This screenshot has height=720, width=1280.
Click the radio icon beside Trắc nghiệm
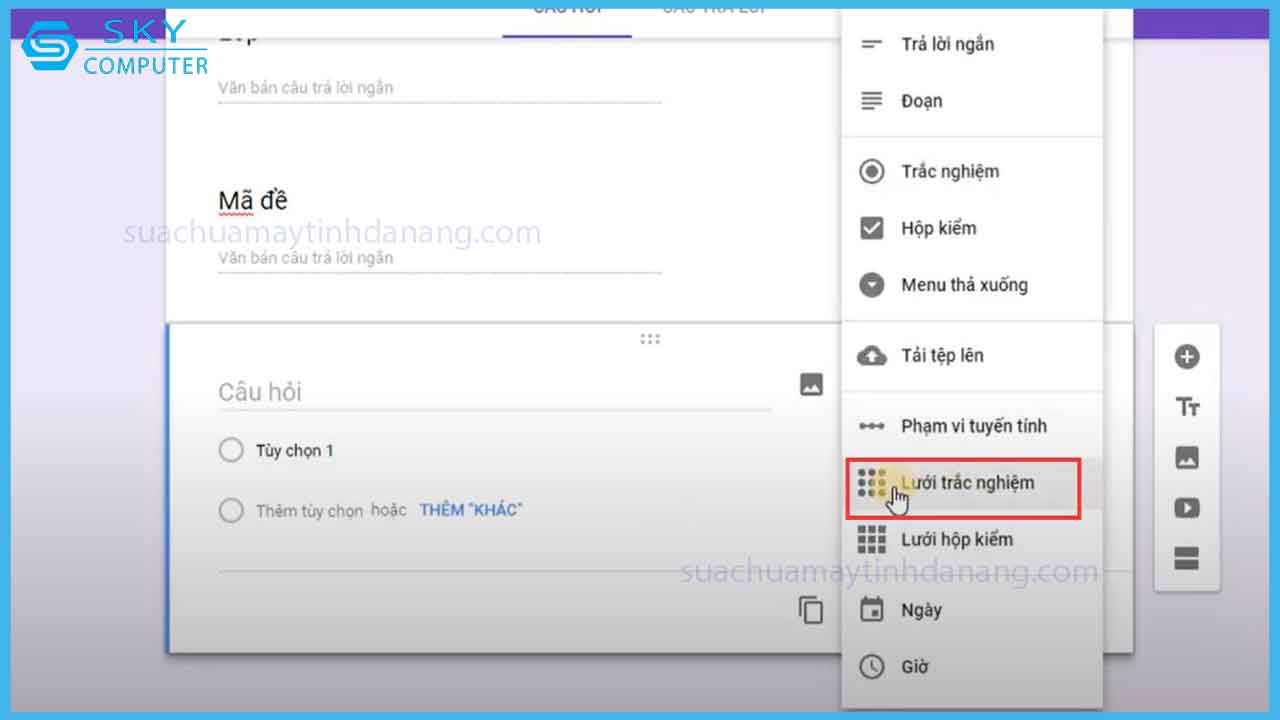pos(872,171)
